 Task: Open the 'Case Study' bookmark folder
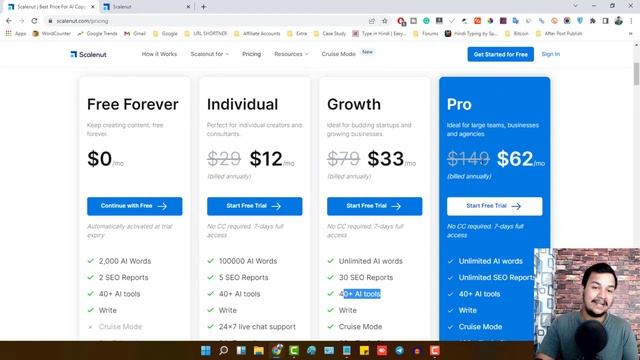point(330,33)
